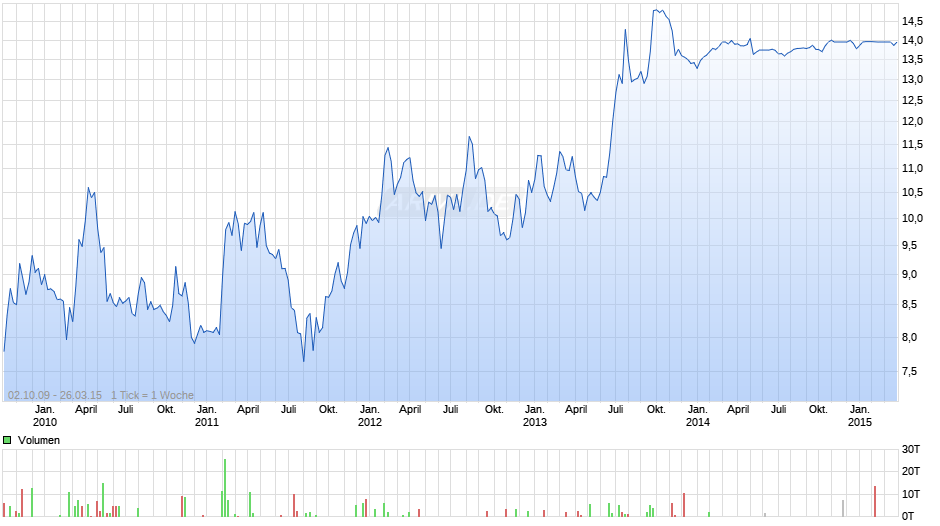Click the 14,5 price axis label

click(x=912, y=22)
